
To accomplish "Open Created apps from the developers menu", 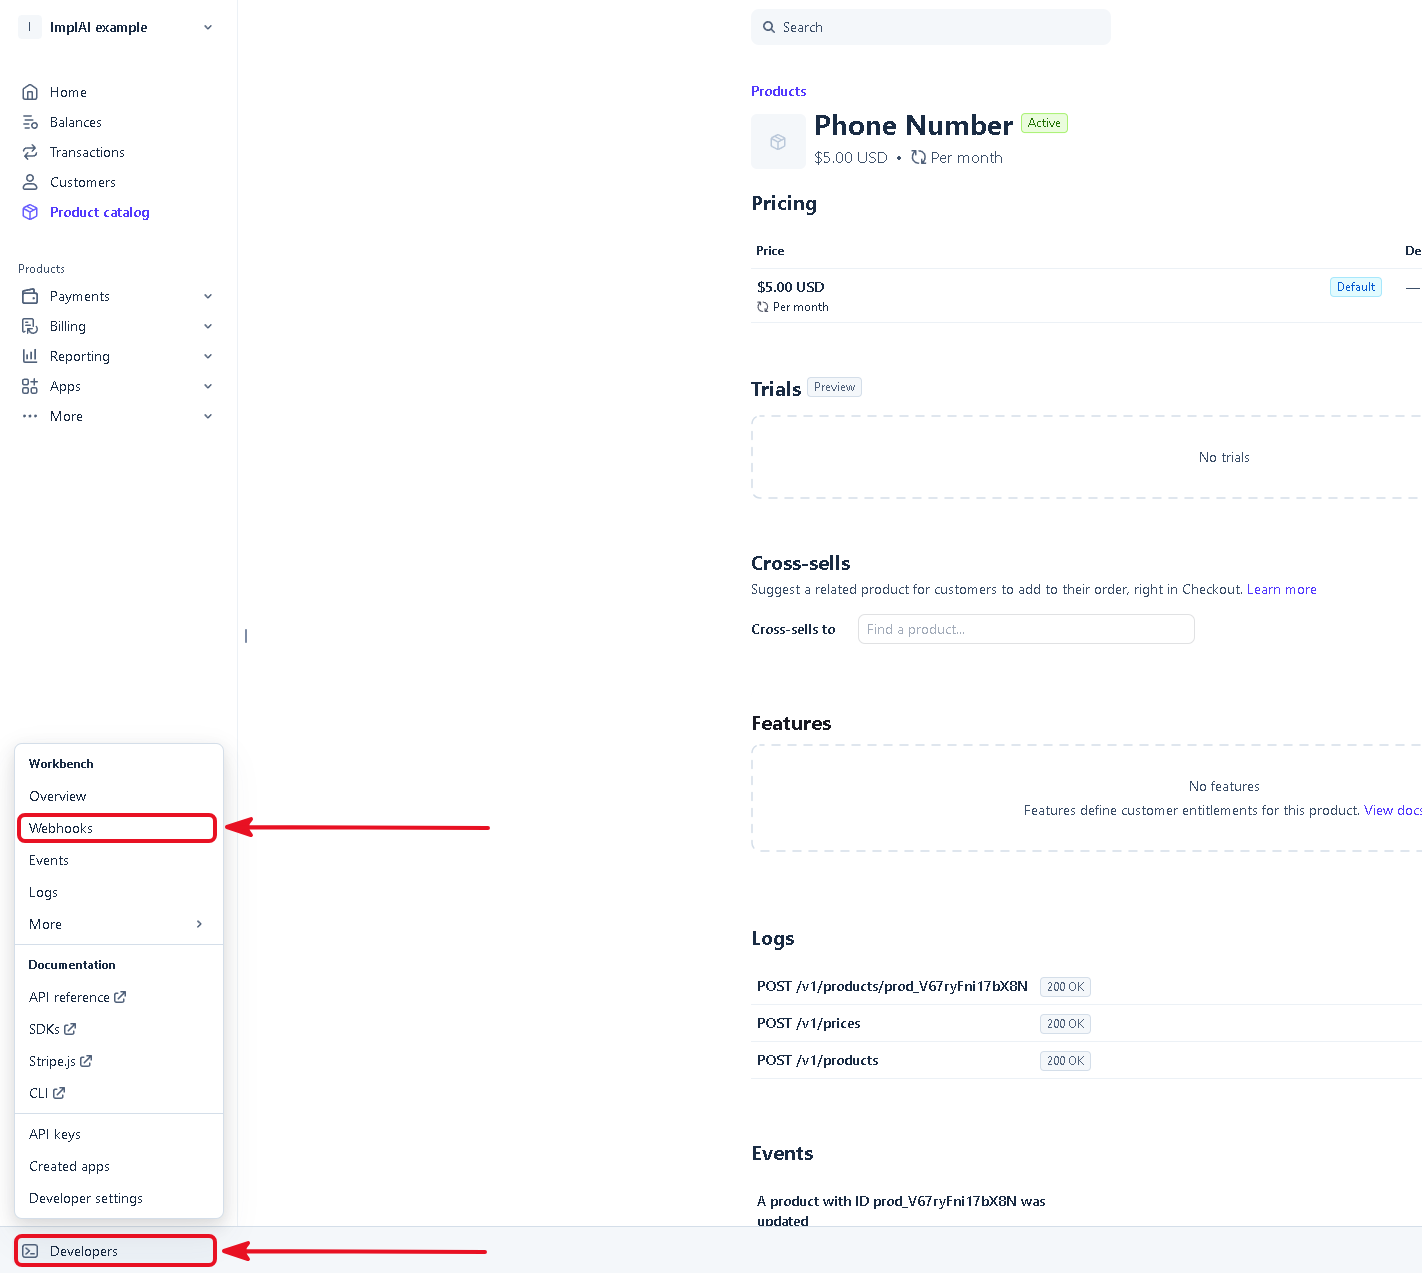I will click(118, 1166).
